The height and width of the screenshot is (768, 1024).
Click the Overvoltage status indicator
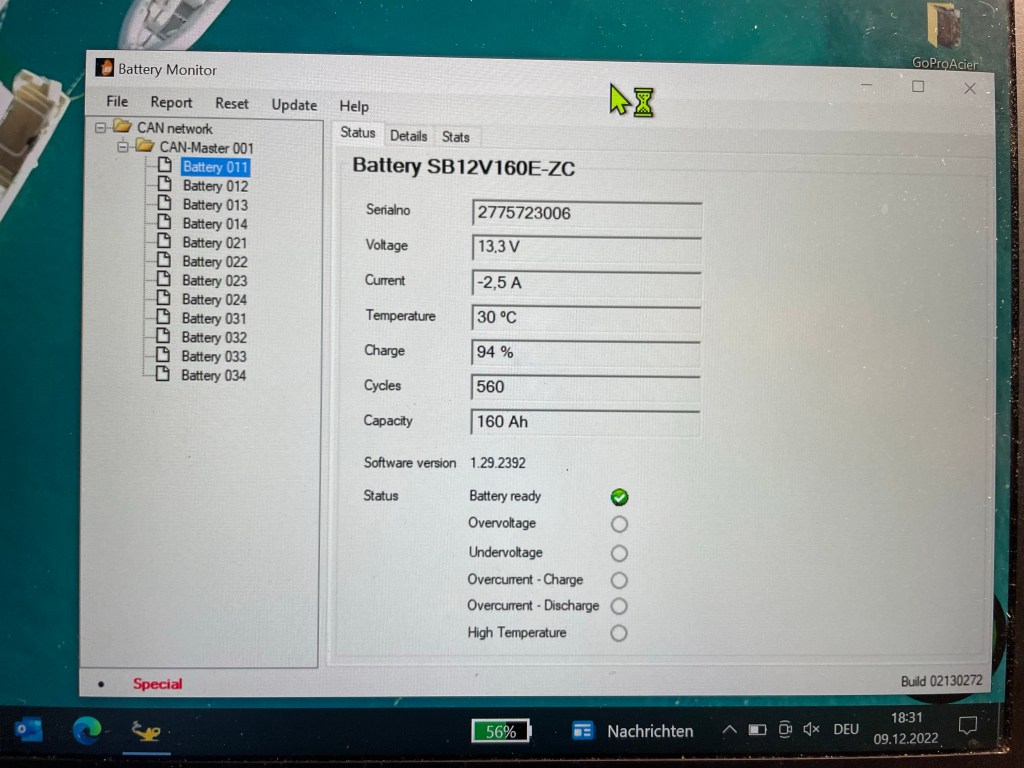pos(619,524)
